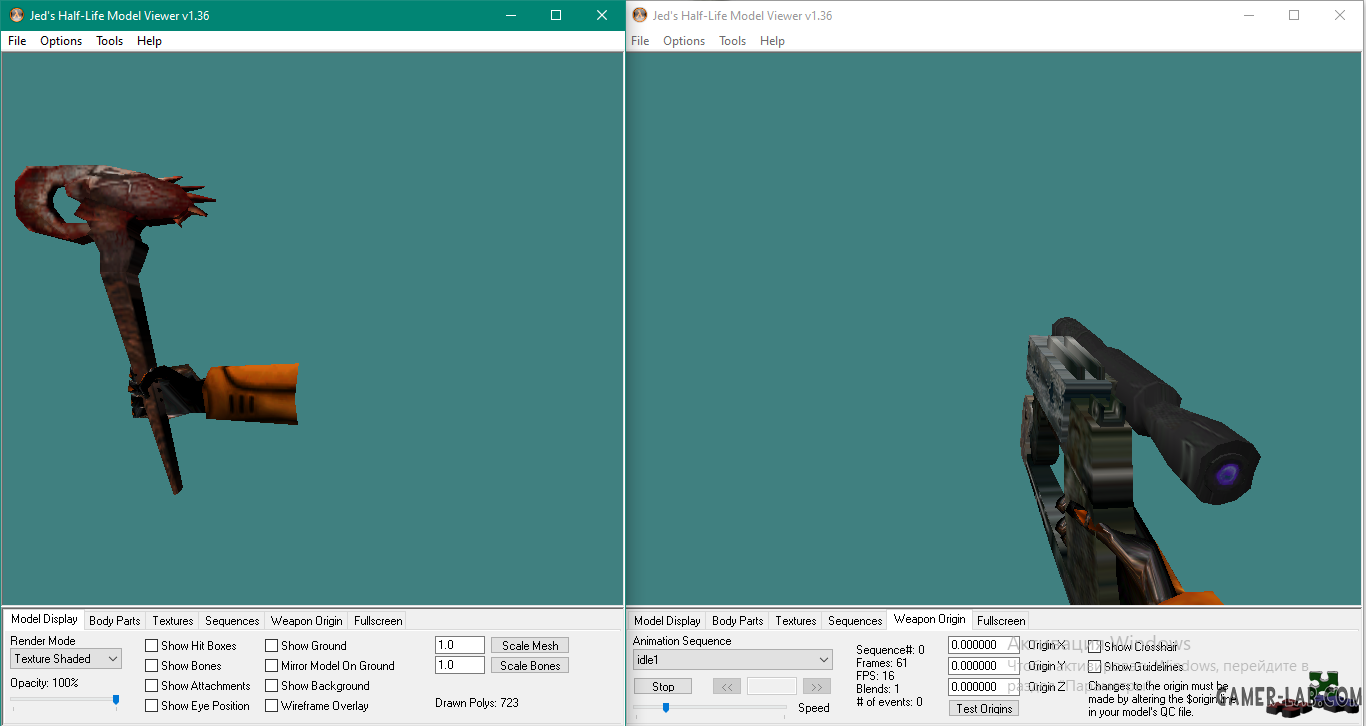The image size is (1366, 726).
Task: Click the Test Origins button
Action: coord(984,709)
